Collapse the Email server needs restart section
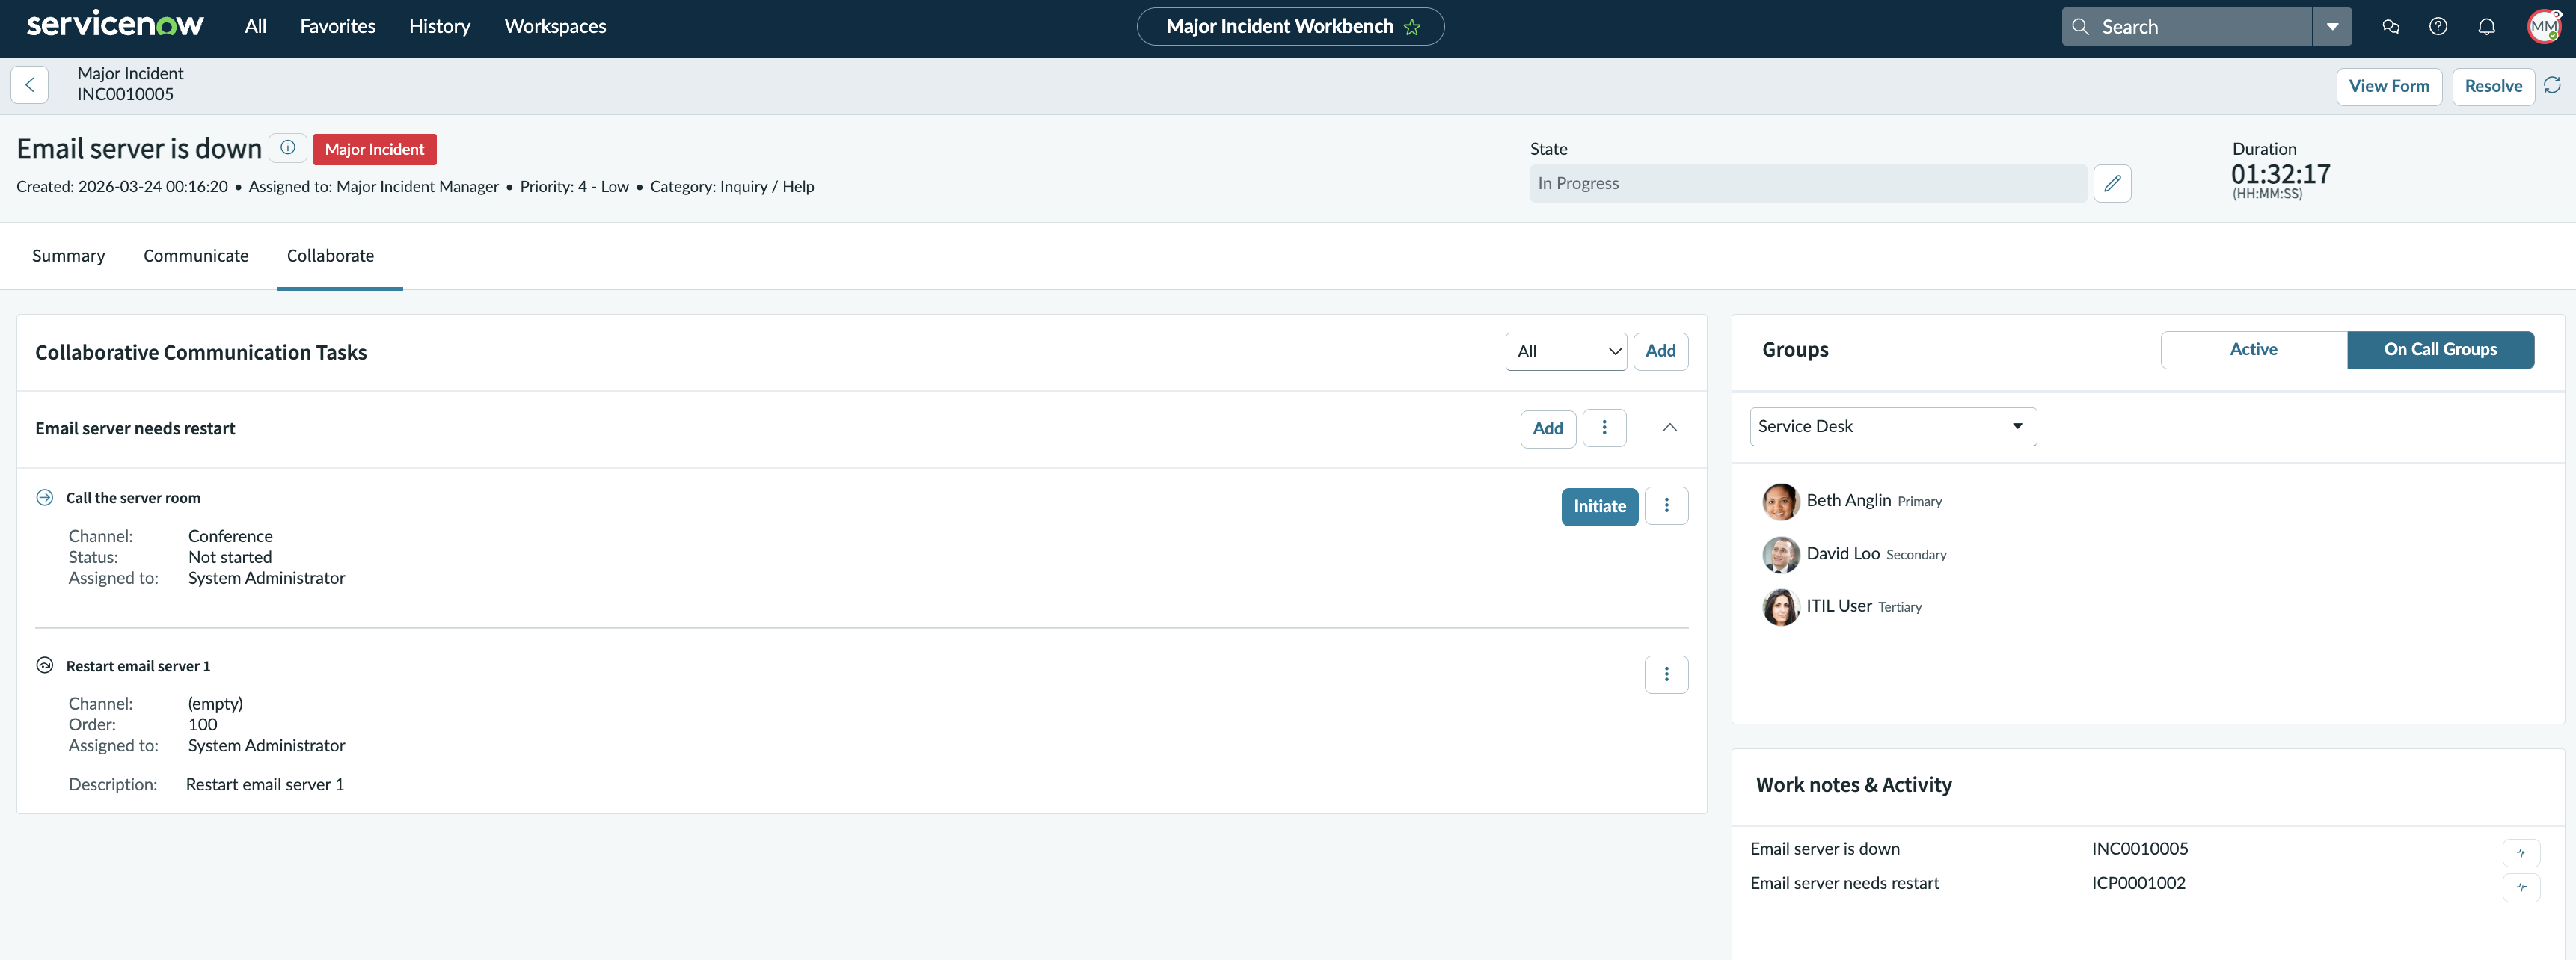2576x960 pixels. [x=1669, y=428]
